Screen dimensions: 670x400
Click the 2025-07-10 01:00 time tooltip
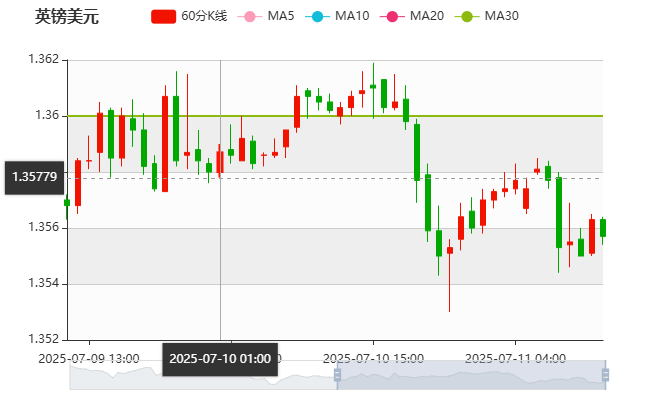pyautogui.click(x=220, y=359)
